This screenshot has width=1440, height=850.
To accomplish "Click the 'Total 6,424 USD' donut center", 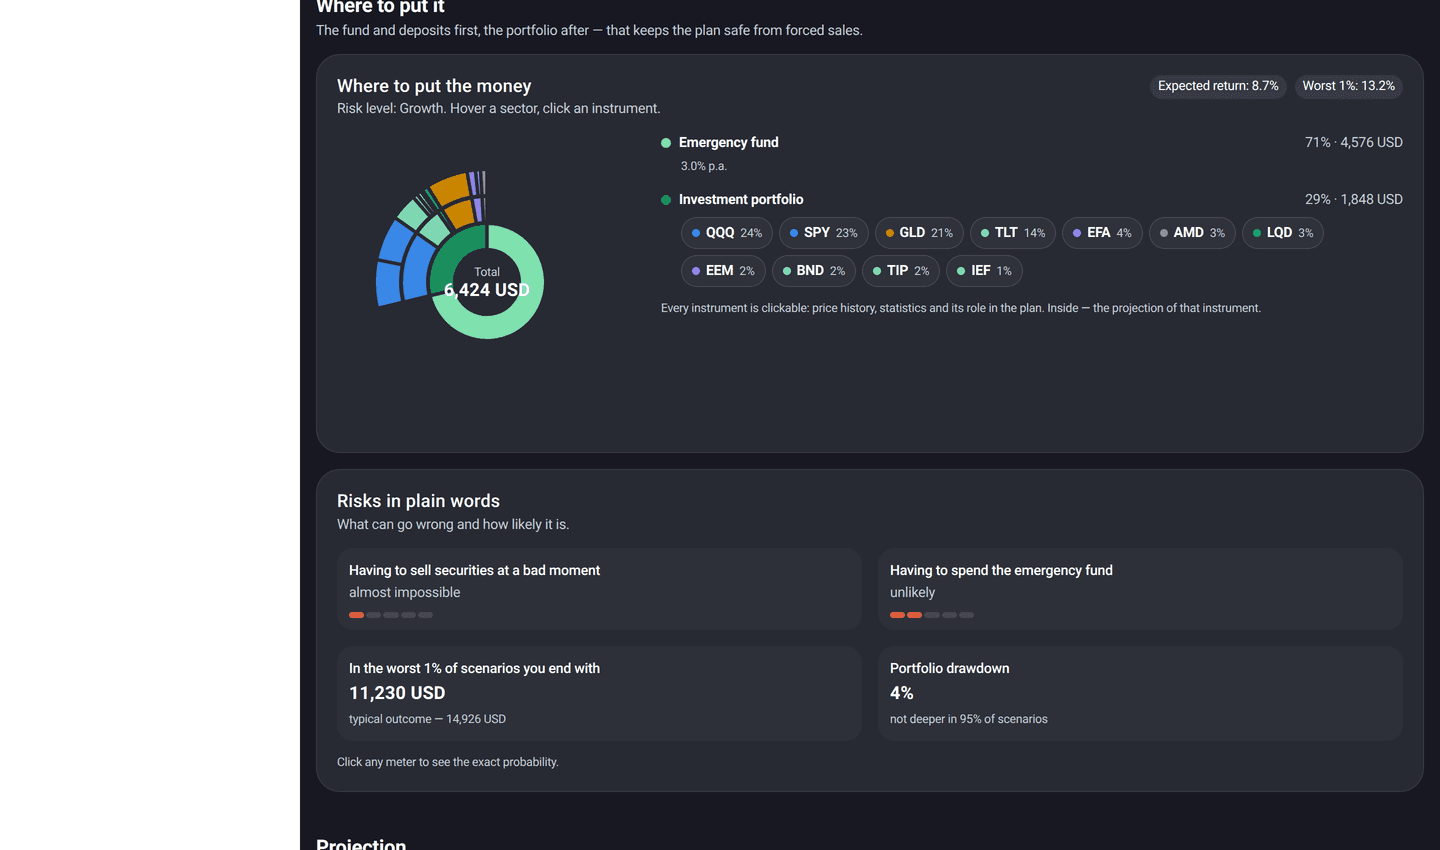I will click(x=487, y=282).
